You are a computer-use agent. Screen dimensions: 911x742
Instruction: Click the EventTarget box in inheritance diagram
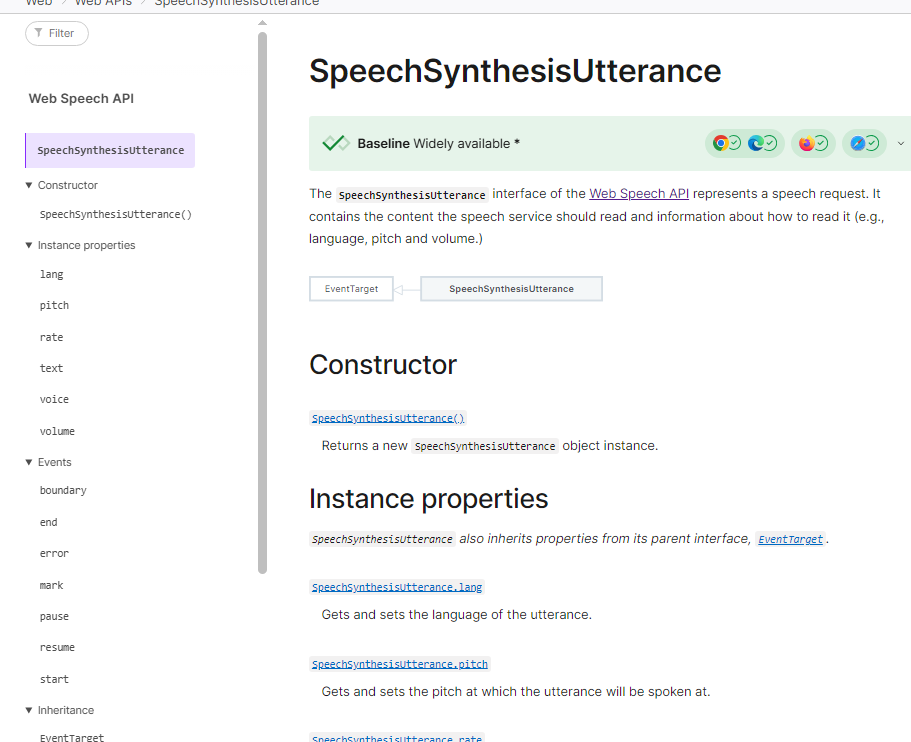[x=351, y=289]
